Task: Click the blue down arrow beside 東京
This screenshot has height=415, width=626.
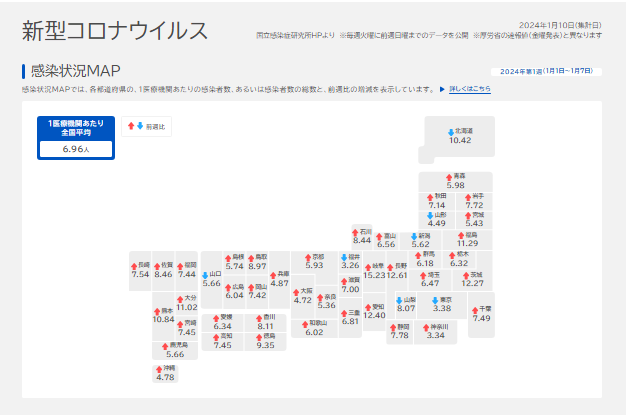Action: (x=436, y=299)
